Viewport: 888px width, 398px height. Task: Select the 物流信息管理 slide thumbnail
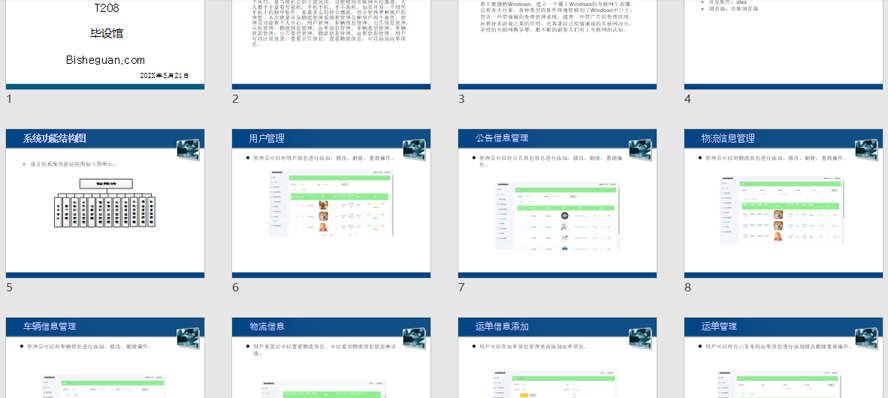pyautogui.click(x=783, y=203)
